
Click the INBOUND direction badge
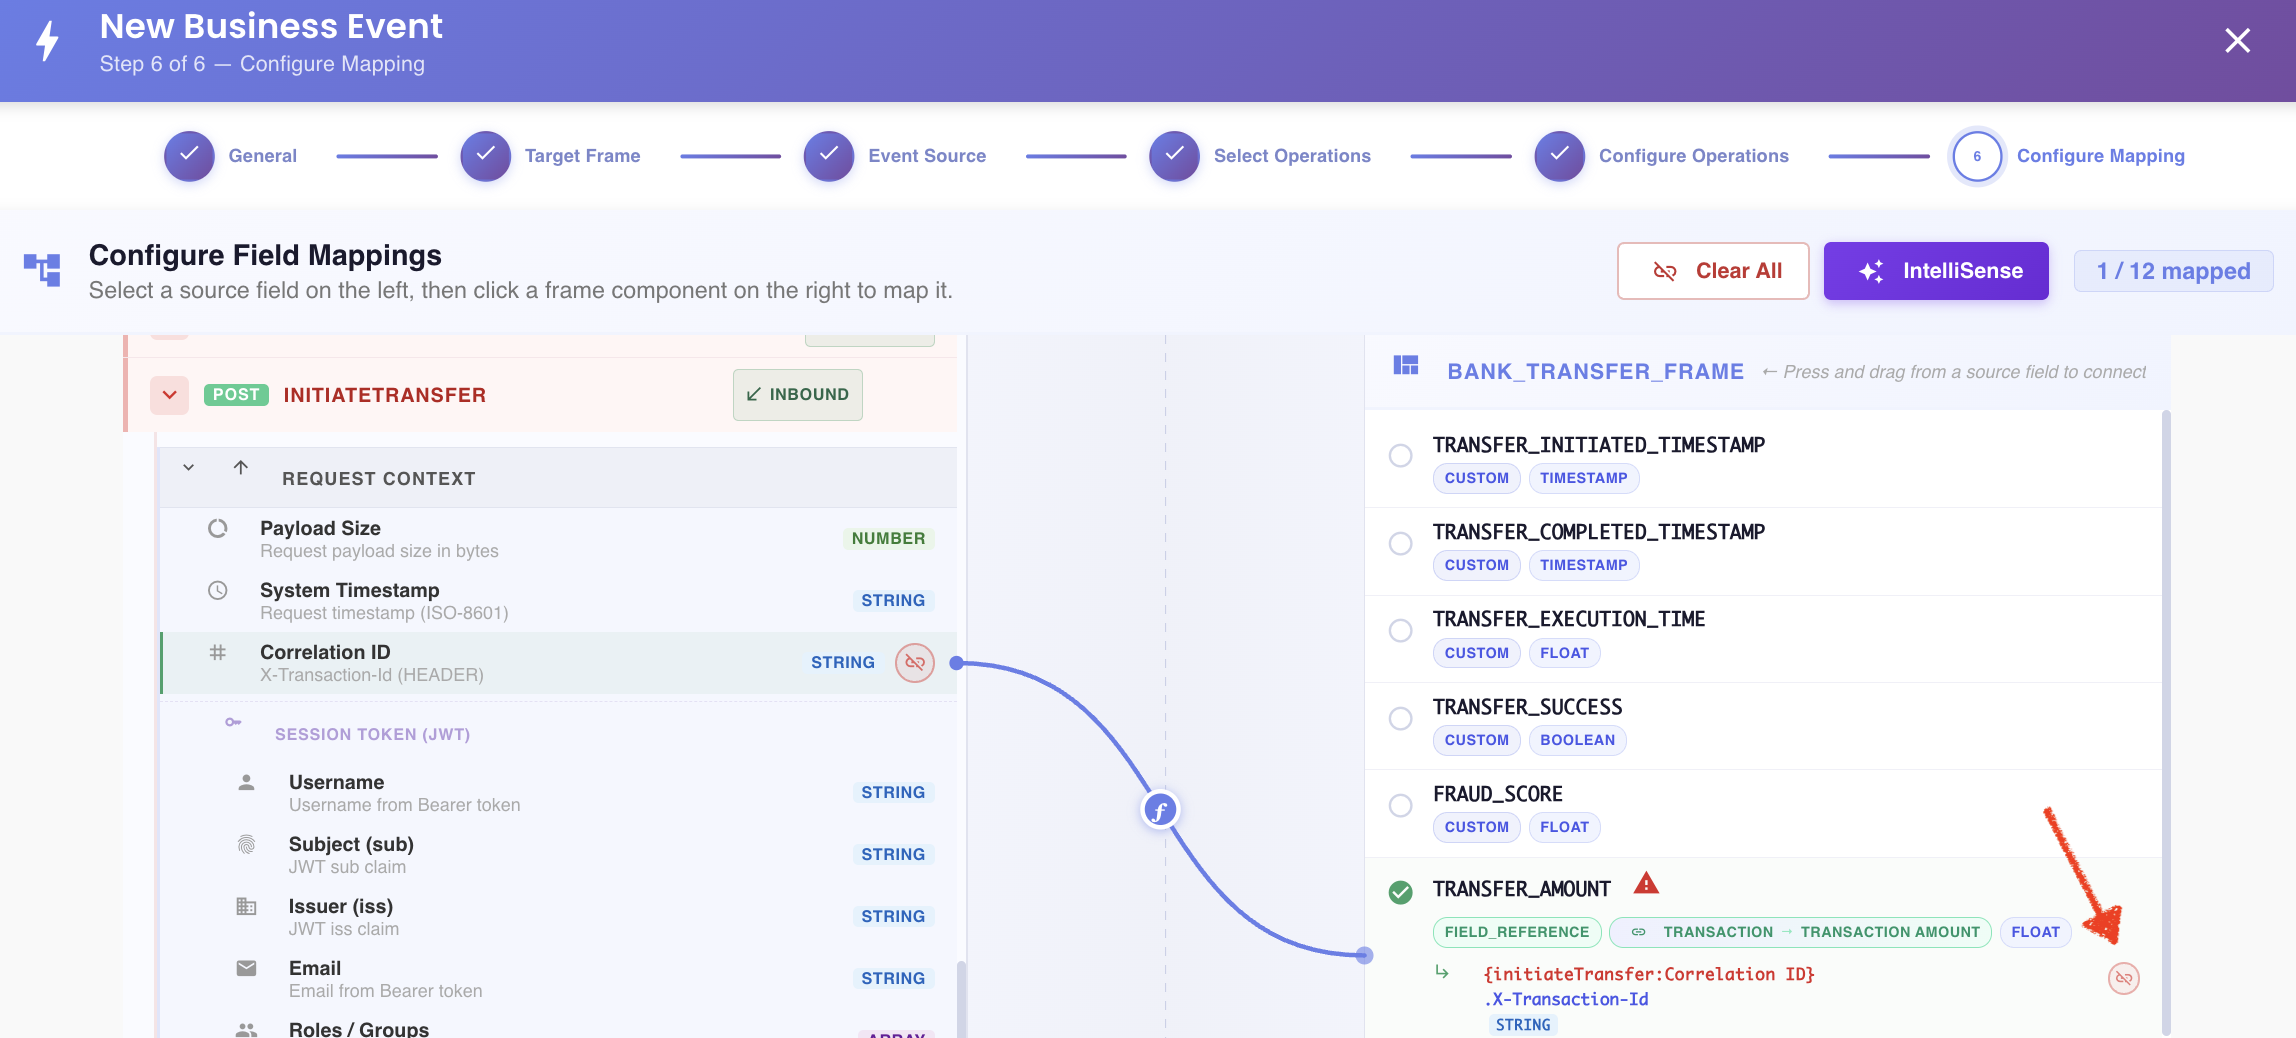pos(797,395)
